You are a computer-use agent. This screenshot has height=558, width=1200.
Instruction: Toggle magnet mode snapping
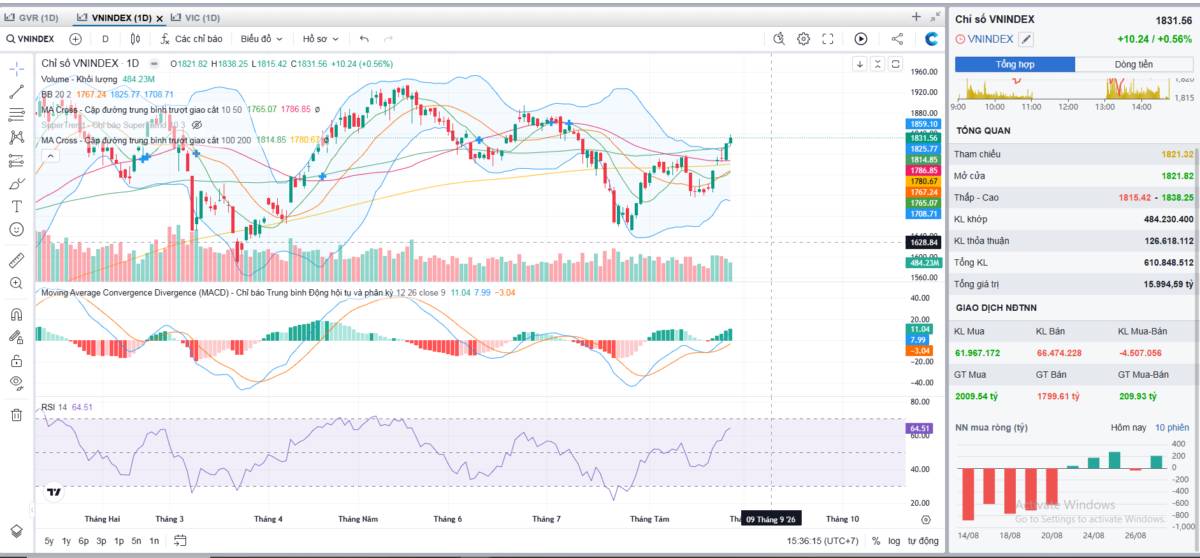(16, 314)
